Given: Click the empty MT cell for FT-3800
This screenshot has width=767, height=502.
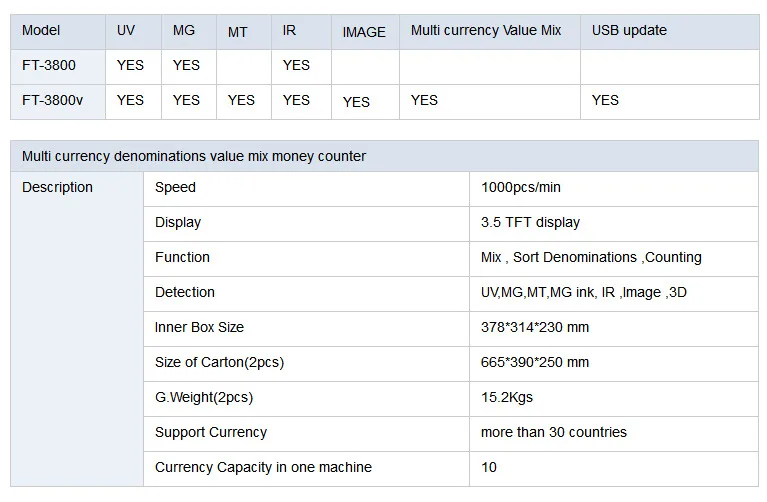Looking at the screenshot, I should tap(244, 67).
